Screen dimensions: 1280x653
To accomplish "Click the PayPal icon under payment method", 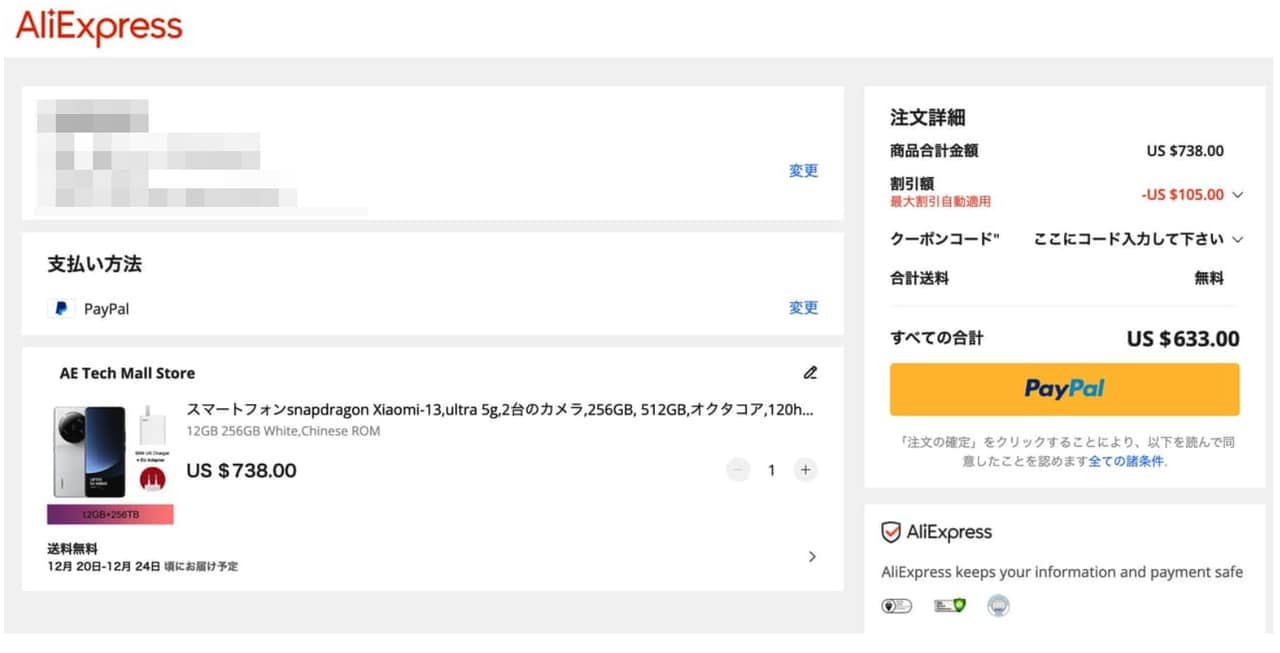I will pos(61,309).
